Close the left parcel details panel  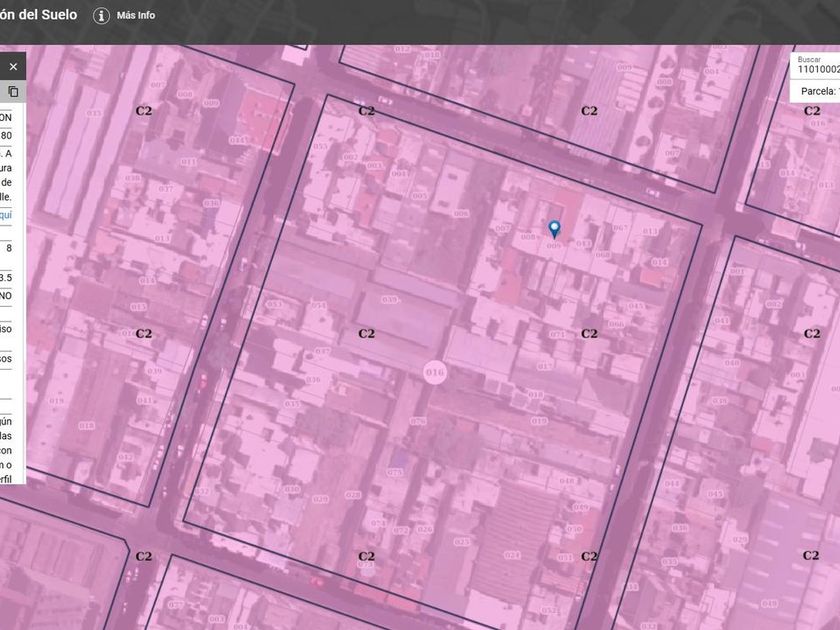[x=13, y=67]
